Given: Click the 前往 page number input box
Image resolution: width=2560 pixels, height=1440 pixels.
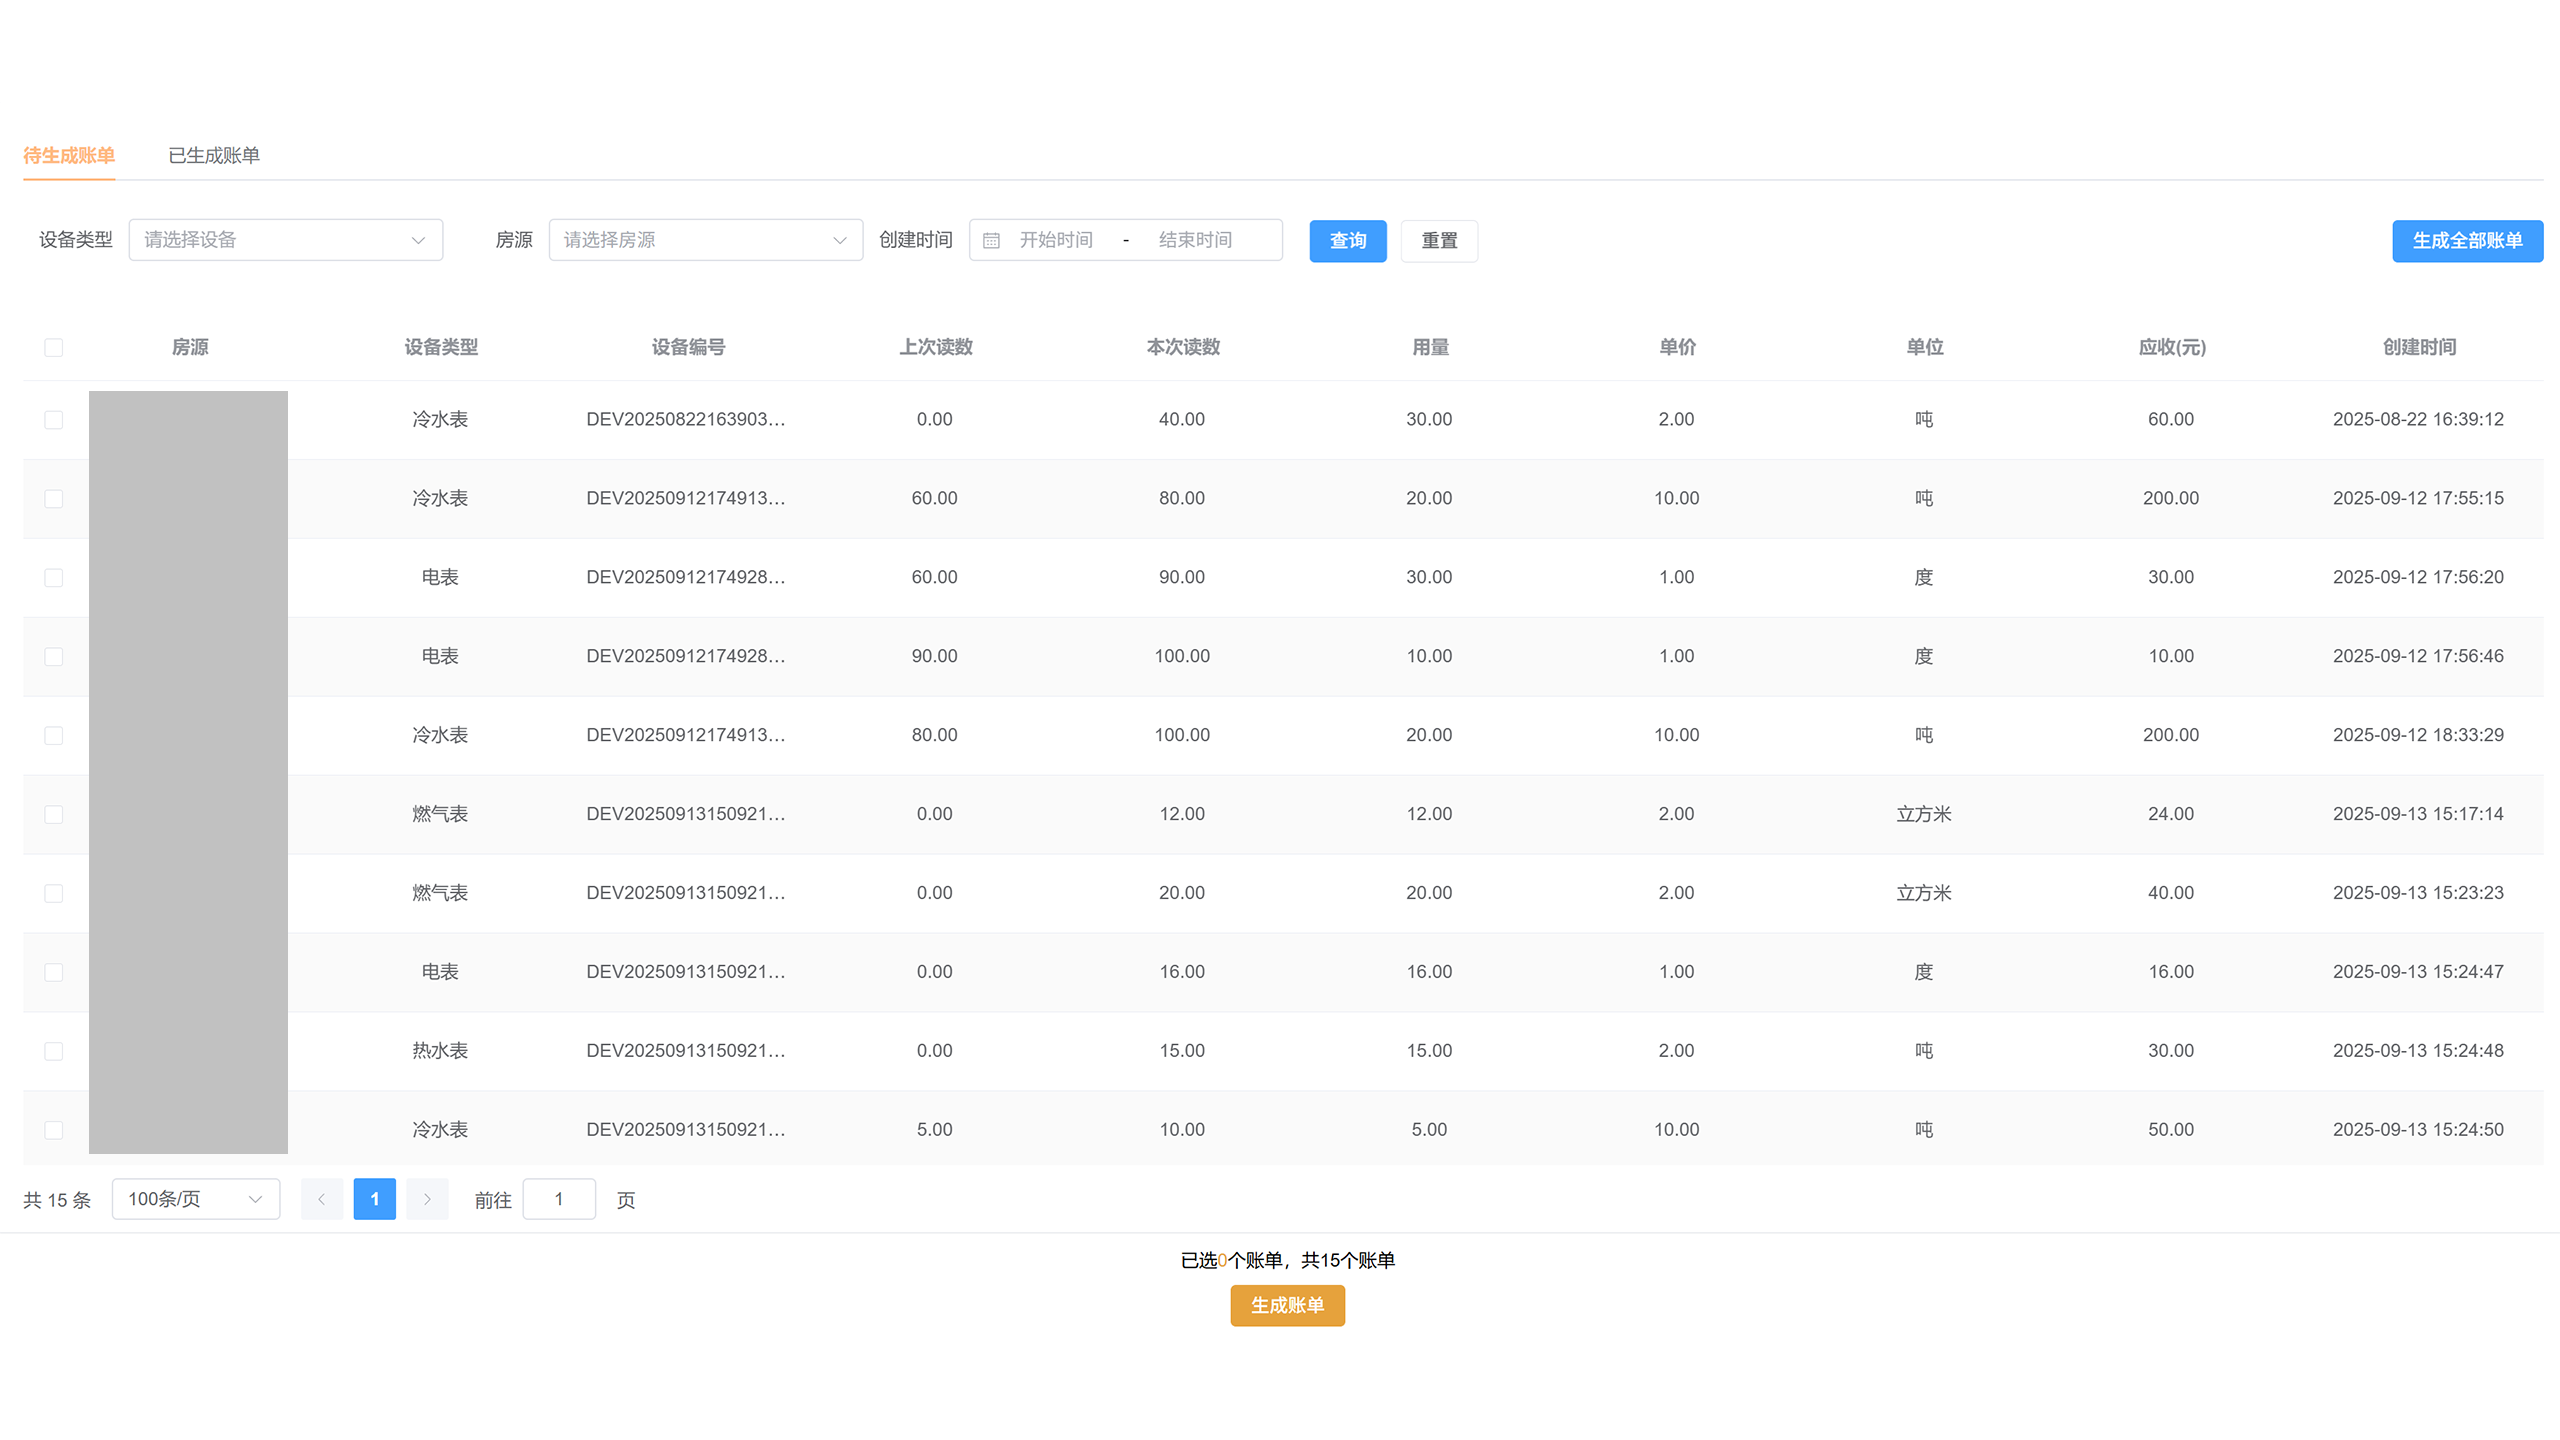Looking at the screenshot, I should click(559, 1199).
